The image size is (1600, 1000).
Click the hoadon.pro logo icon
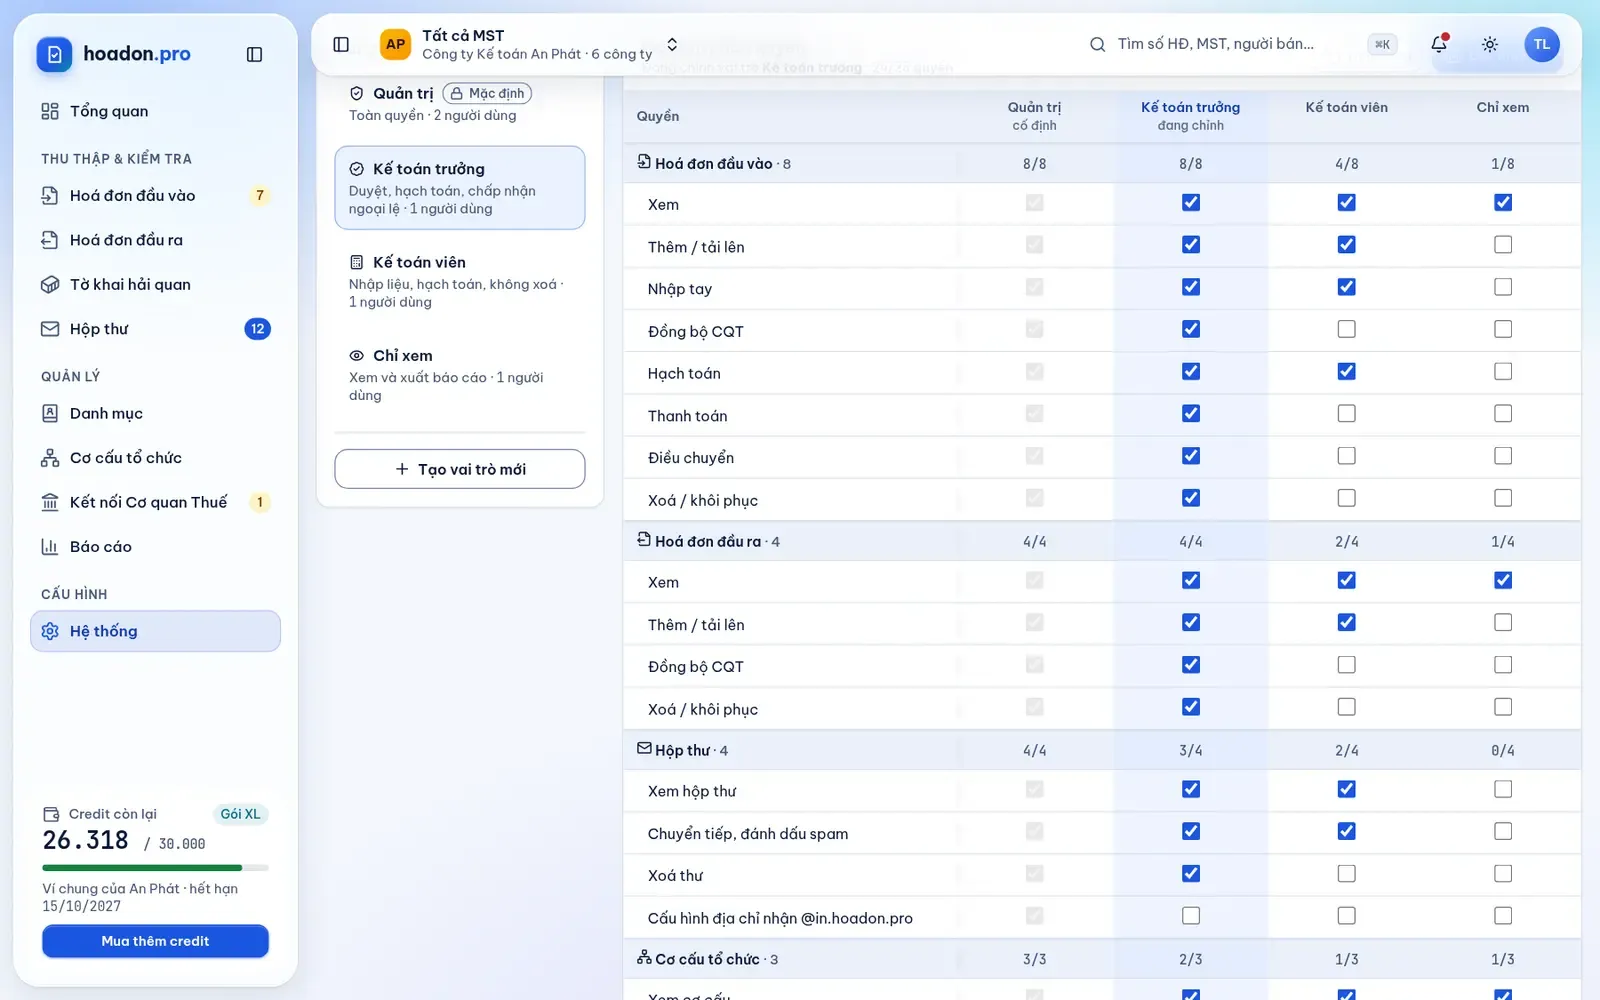pyautogui.click(x=54, y=54)
